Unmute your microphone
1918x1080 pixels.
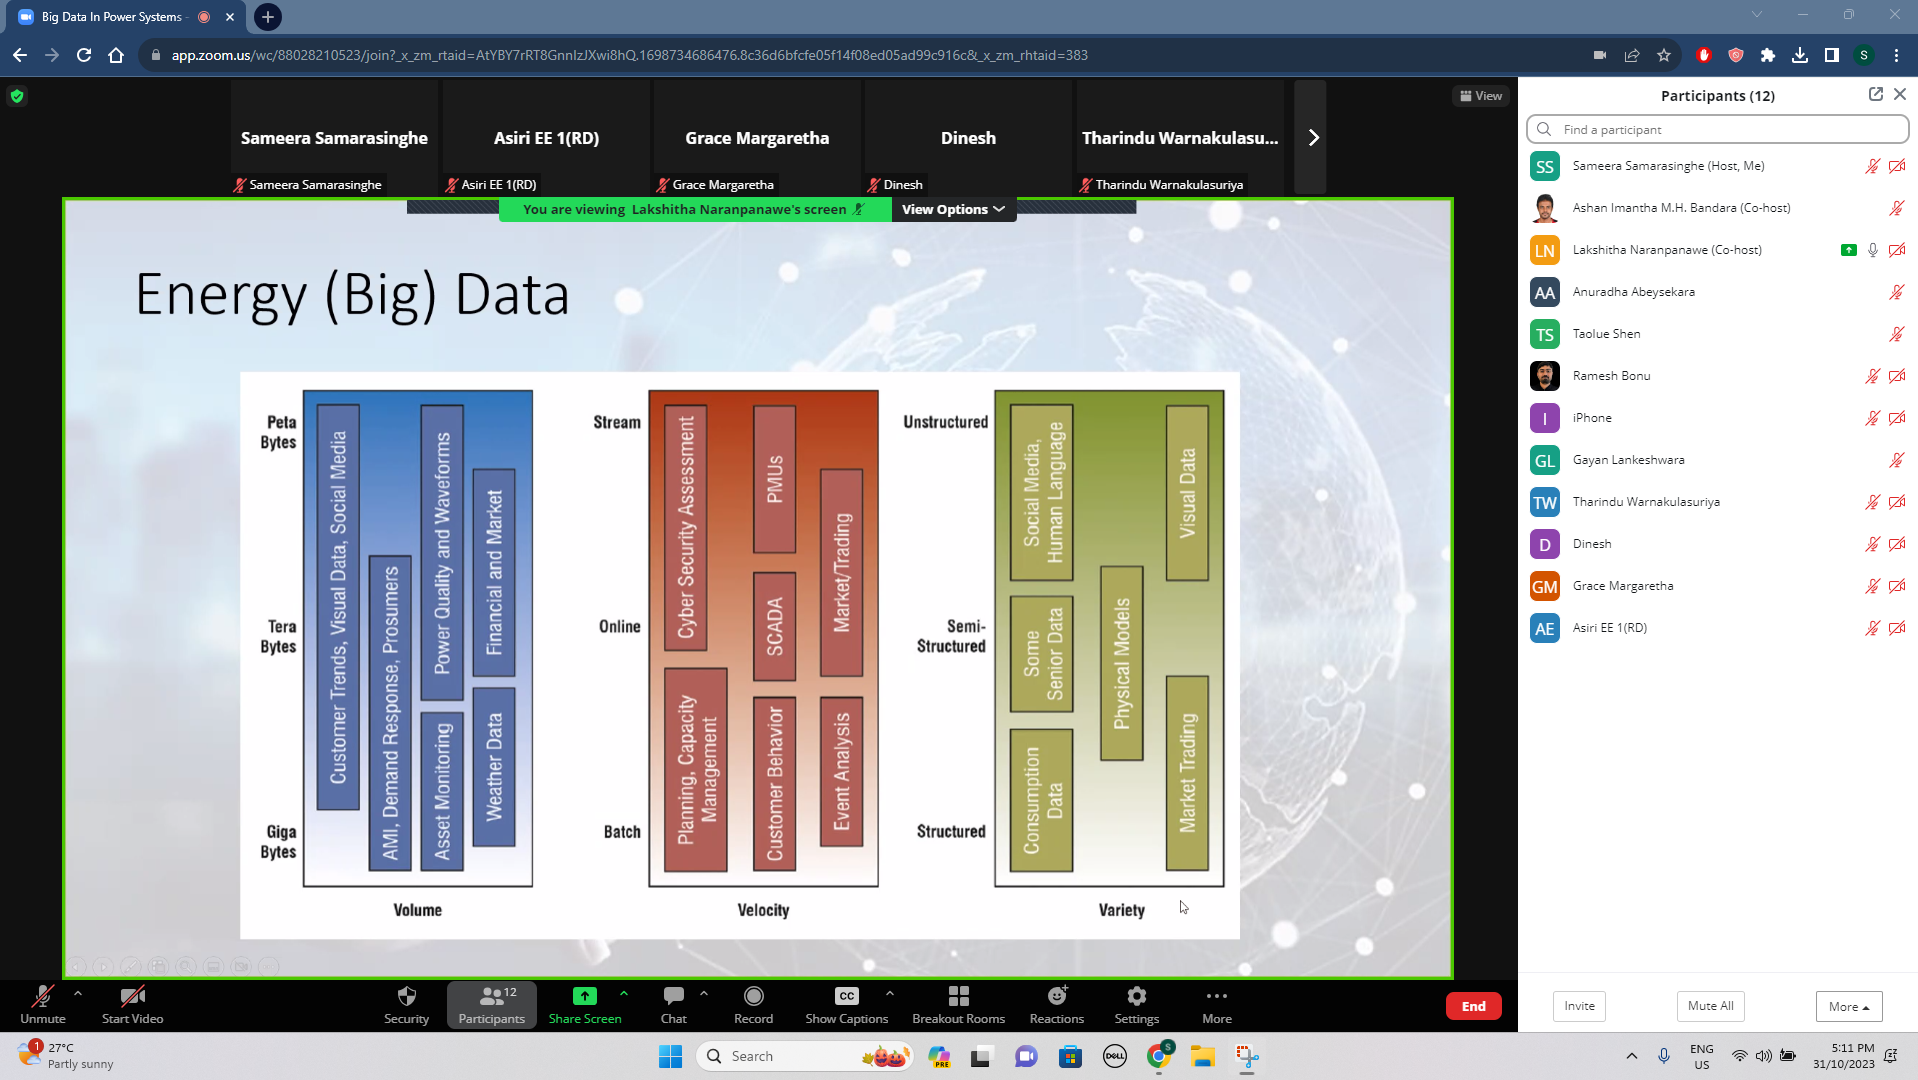point(43,996)
